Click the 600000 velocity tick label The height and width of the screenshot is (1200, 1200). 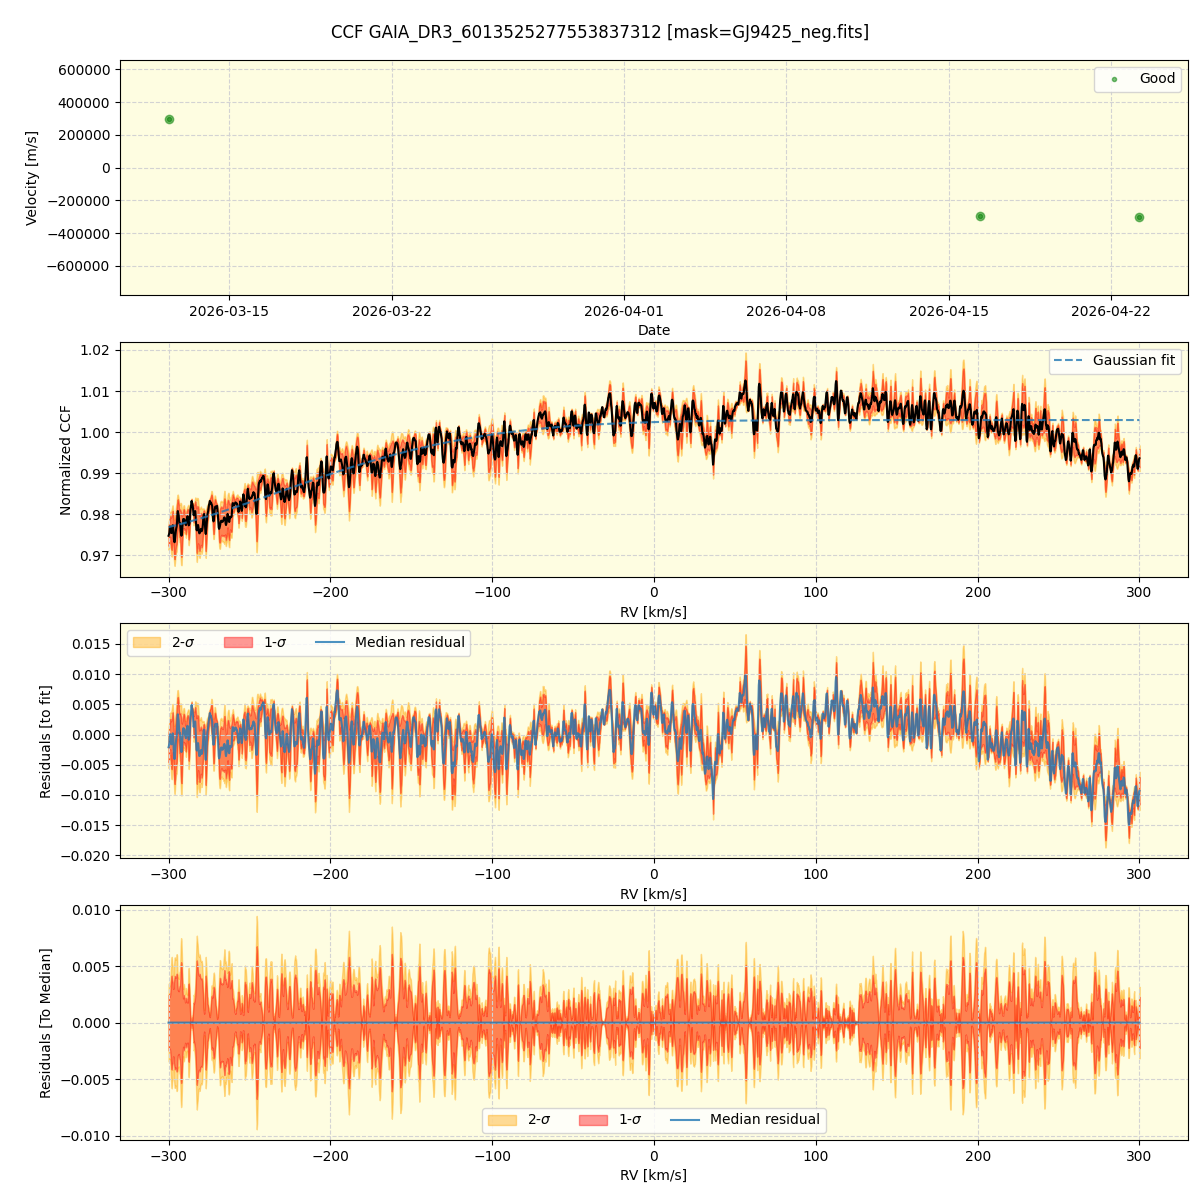(x=84, y=70)
